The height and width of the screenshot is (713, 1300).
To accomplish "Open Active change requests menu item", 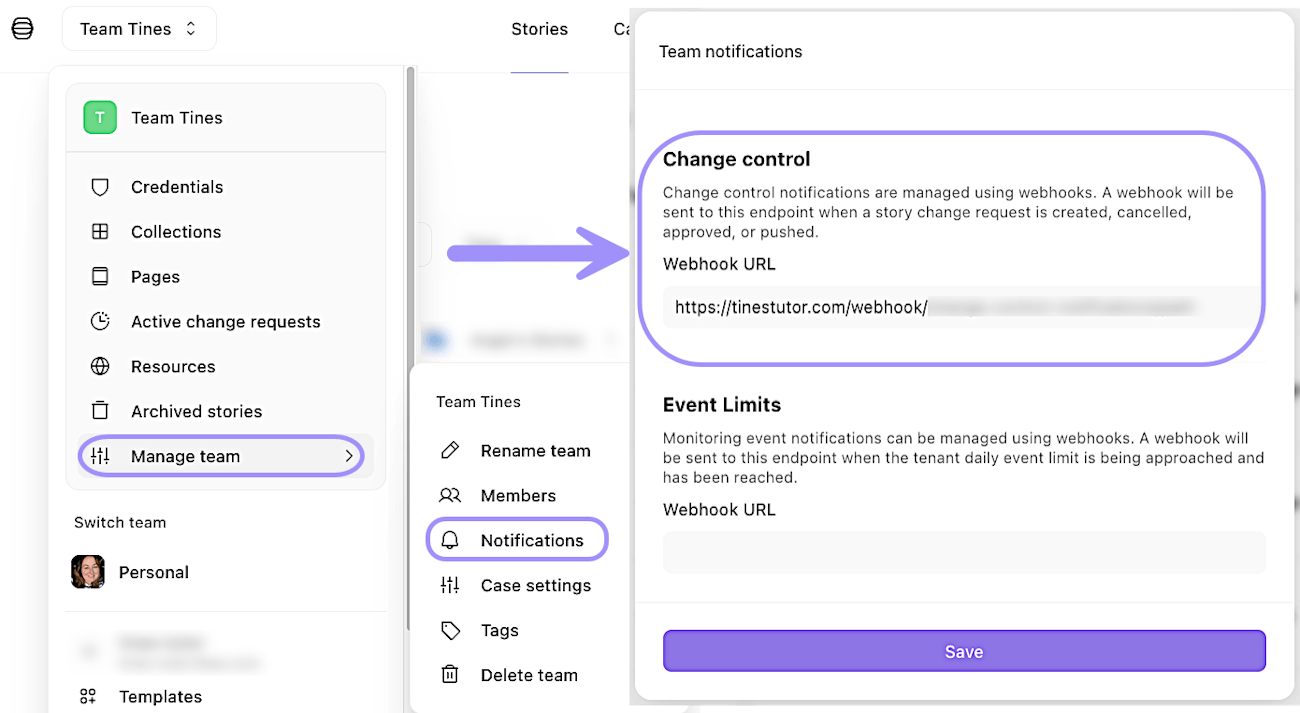I will pos(225,322).
